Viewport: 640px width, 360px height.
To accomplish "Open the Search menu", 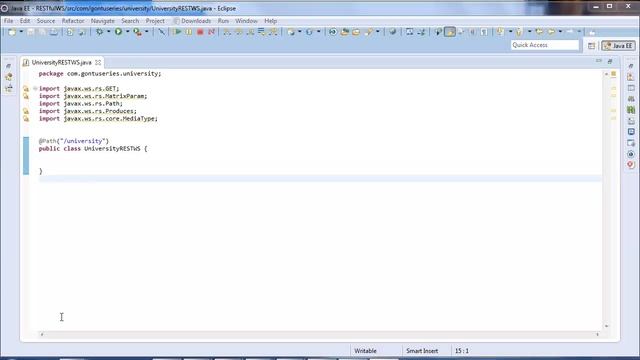I will [x=130, y=21].
